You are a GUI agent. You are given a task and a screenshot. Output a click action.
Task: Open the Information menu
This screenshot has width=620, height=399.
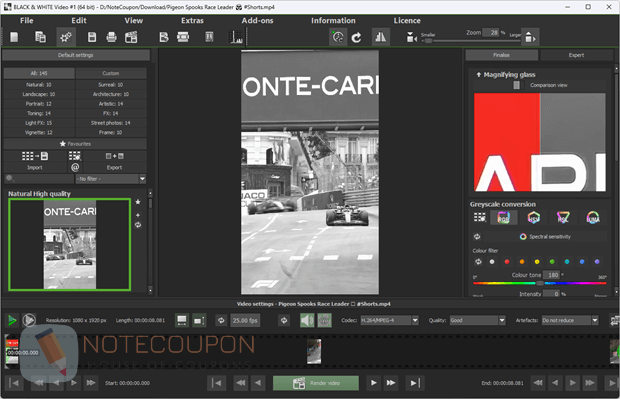tap(333, 21)
